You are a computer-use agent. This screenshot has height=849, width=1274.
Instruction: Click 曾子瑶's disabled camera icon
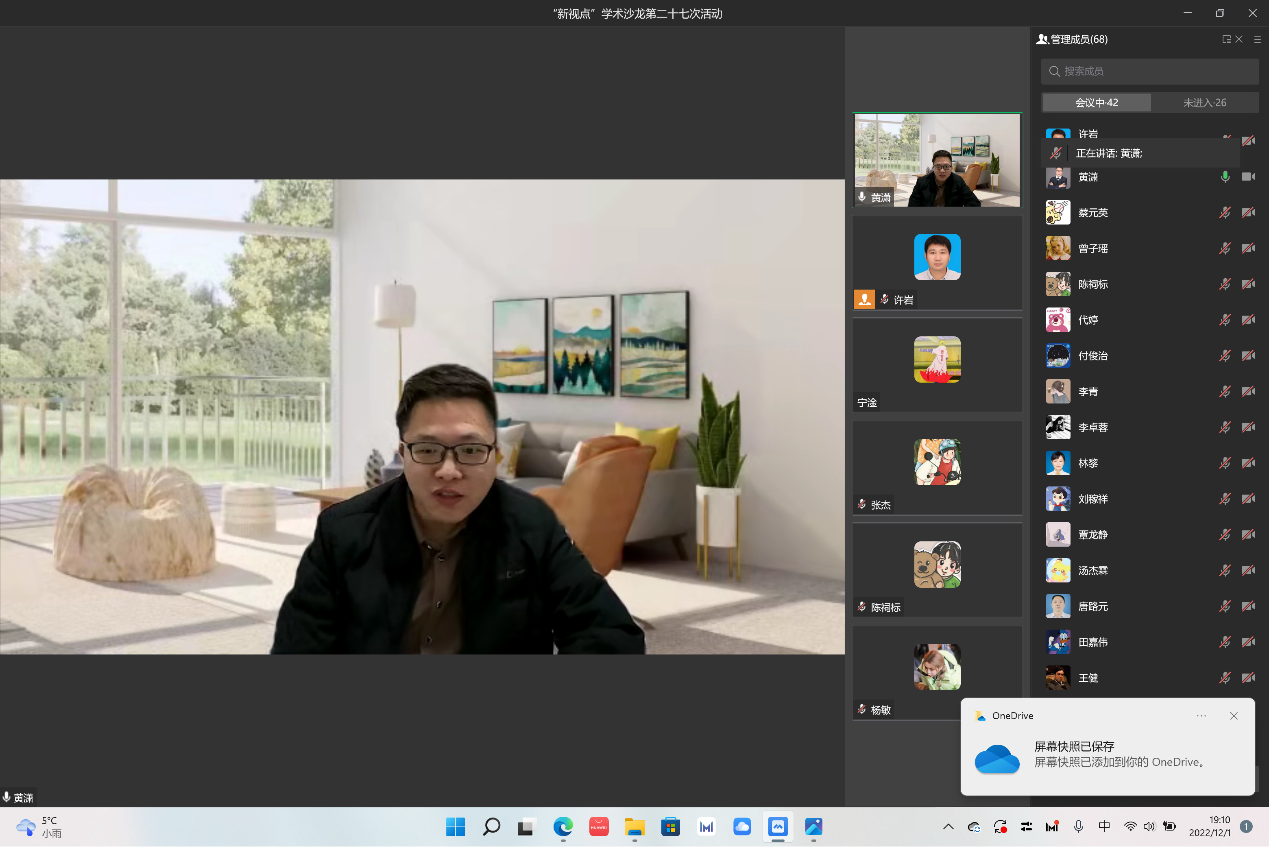[1248, 248]
